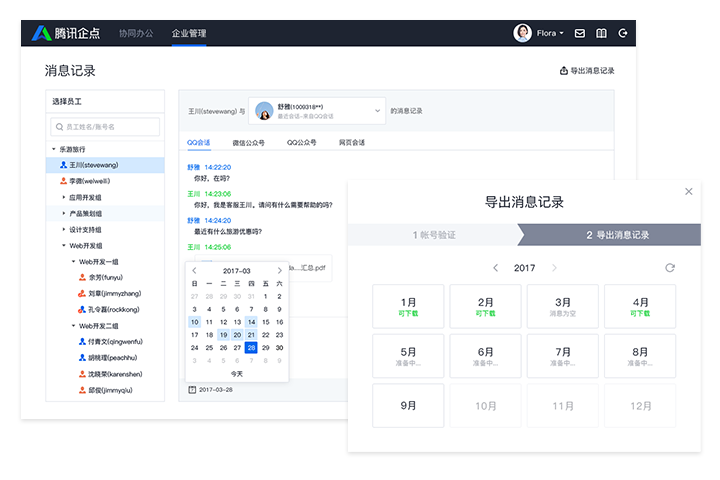Select employee funyu in tree
The image size is (720, 480).
101,277
